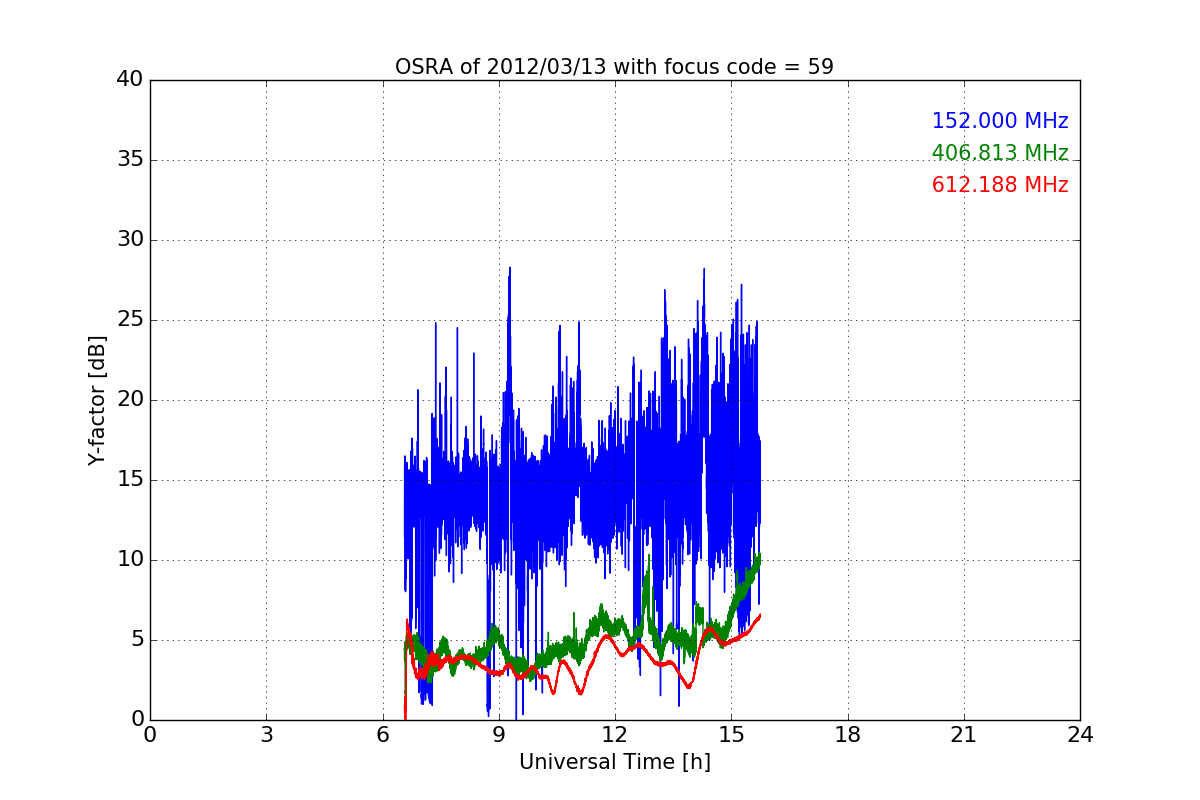Viewport: 1200px width, 800px height.
Task: Click the y-axis tick label '25'
Action: [130, 320]
